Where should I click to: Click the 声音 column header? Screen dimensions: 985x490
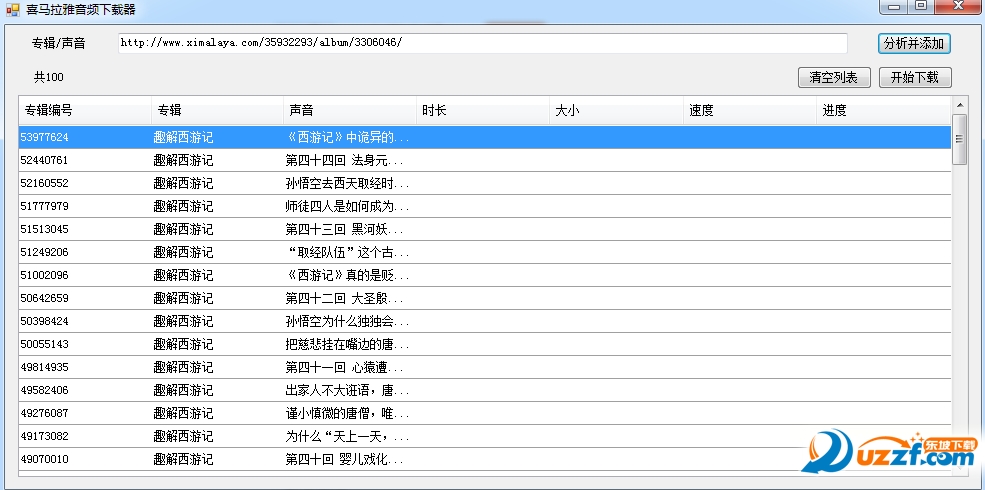350,111
